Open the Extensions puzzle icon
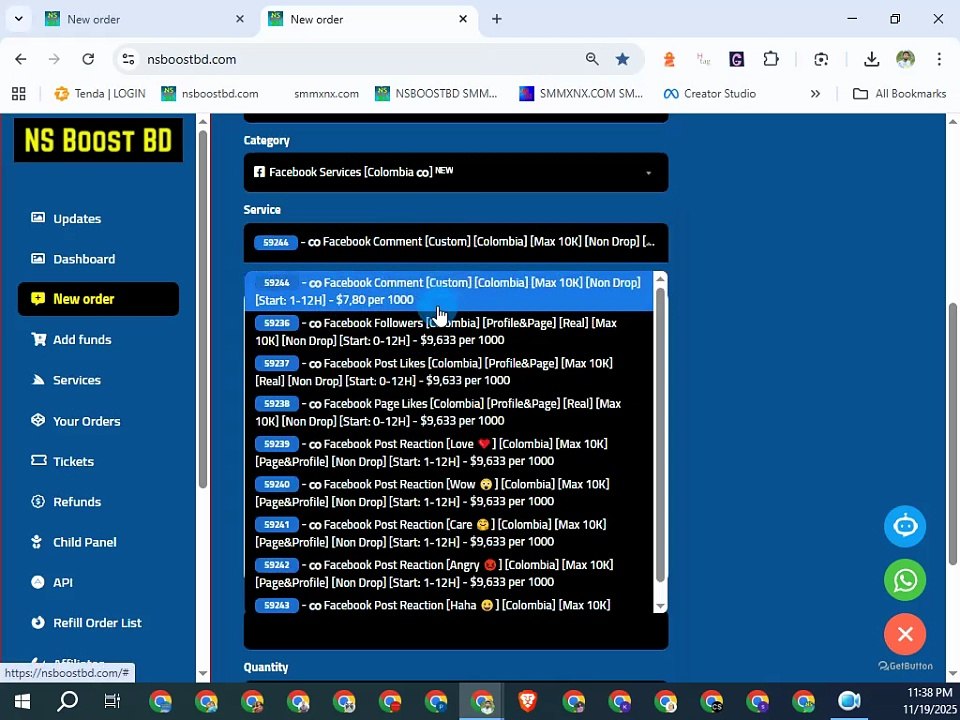Viewport: 960px width, 720px height. pos(771,59)
